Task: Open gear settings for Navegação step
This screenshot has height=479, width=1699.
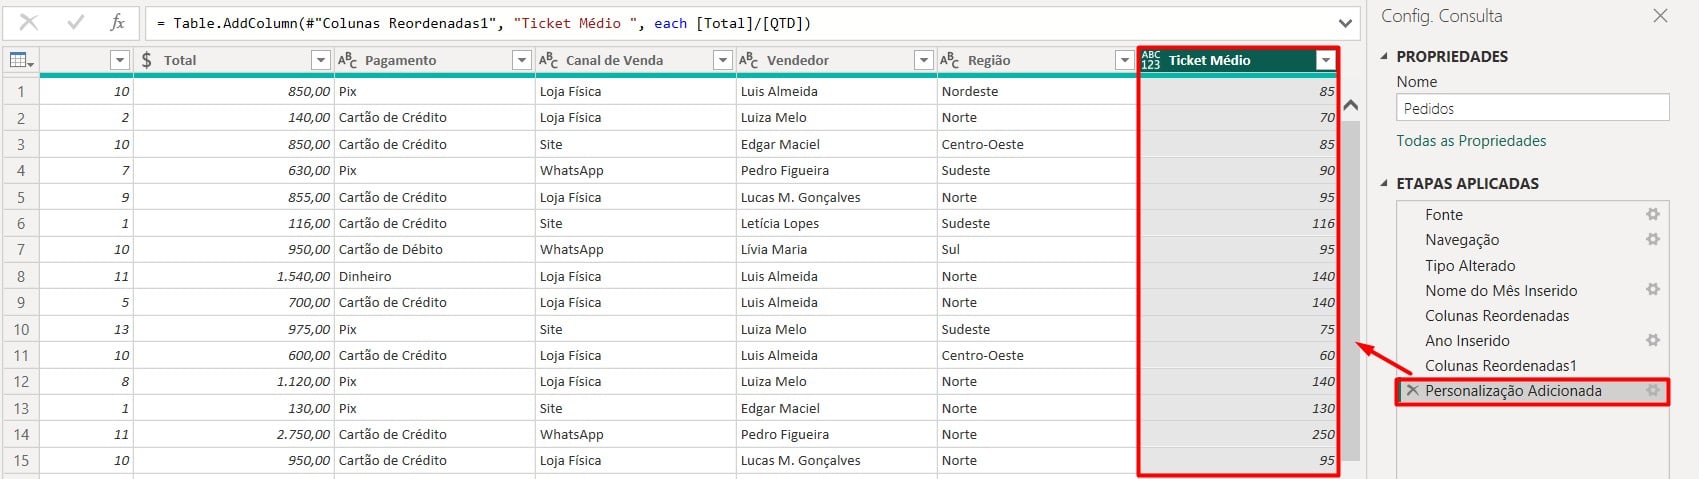Action: (1653, 239)
